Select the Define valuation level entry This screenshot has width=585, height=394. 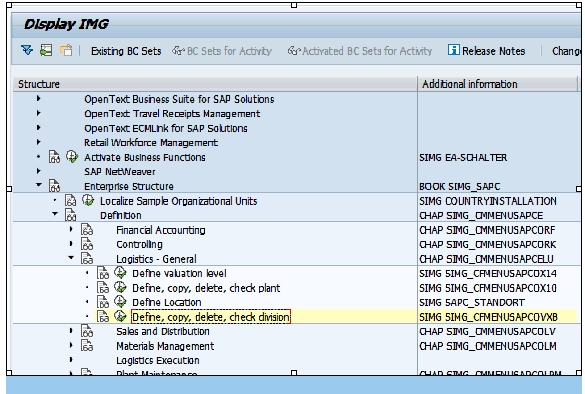click(179, 273)
